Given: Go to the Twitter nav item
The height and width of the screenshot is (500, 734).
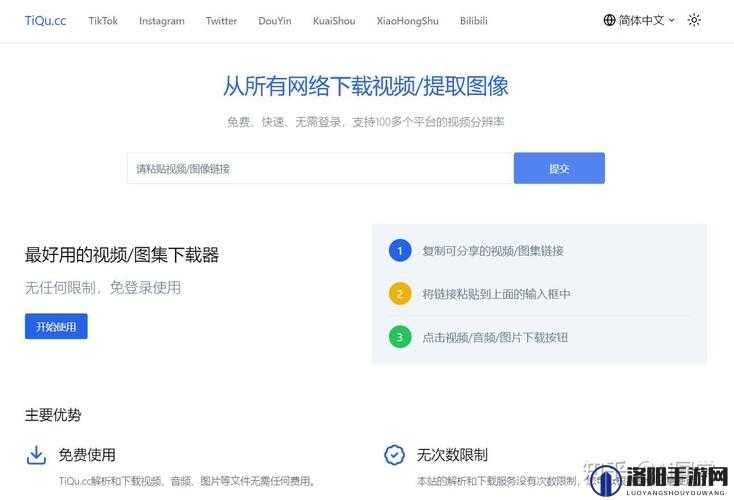Looking at the screenshot, I should (x=221, y=21).
